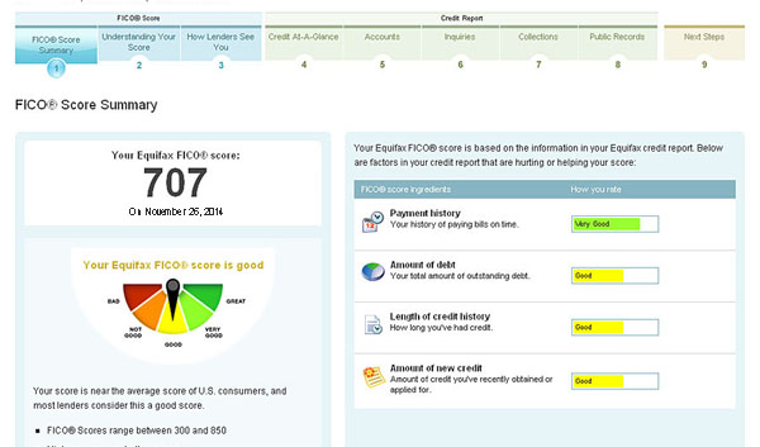Click the payment history calendar icon
760x447 pixels.
(373, 222)
